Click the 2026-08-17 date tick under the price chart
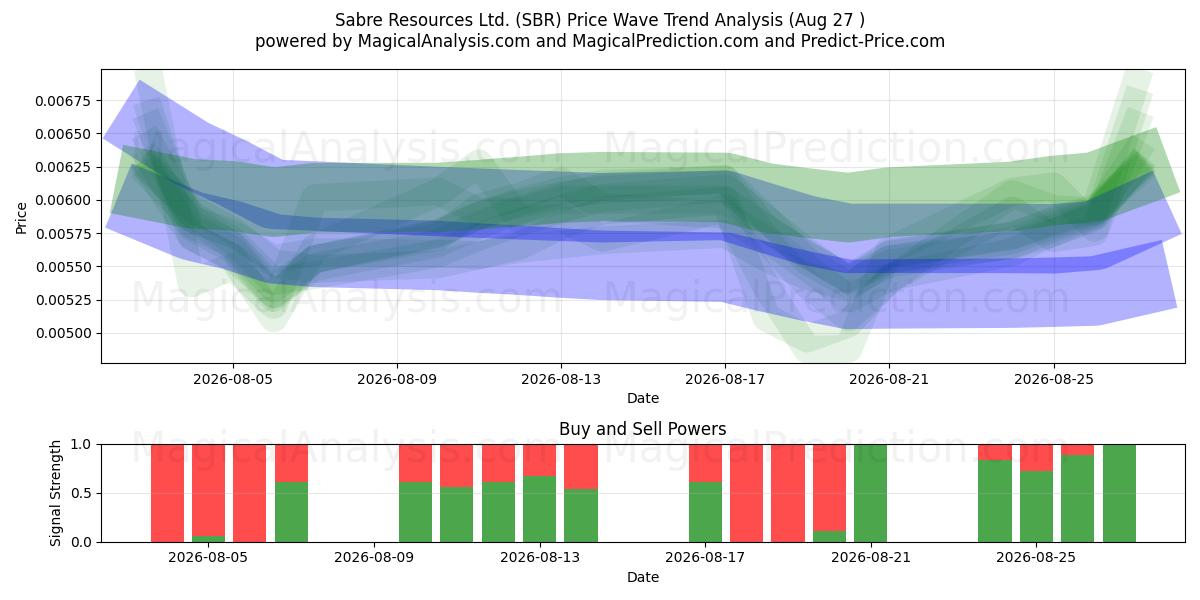The width and height of the screenshot is (1200, 600). click(725, 379)
